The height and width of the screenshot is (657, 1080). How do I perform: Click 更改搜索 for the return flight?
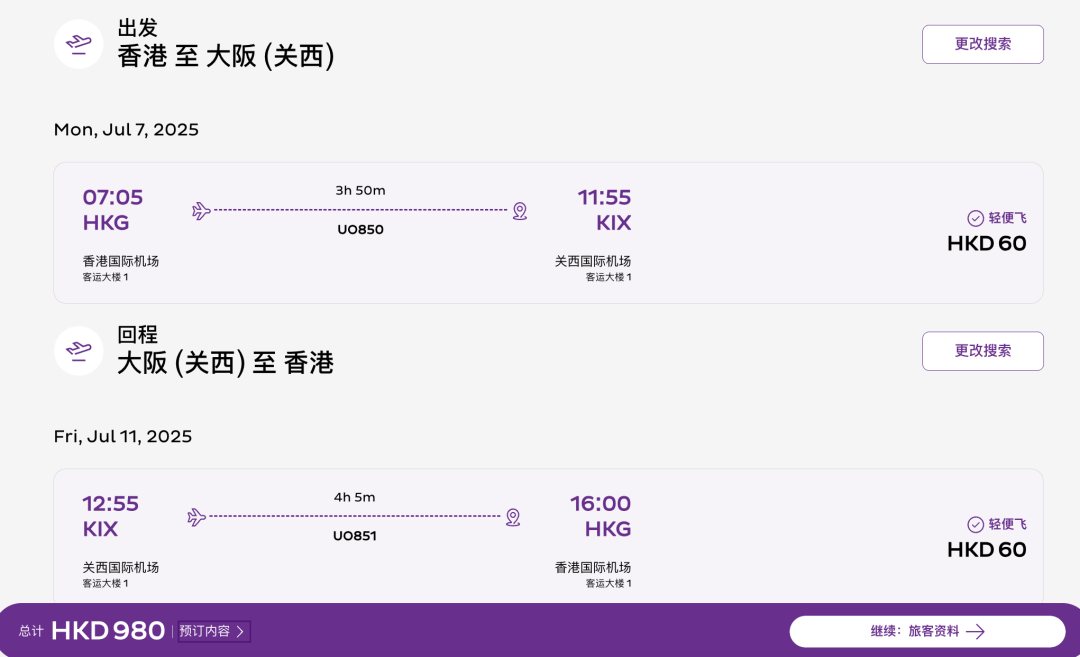coord(983,351)
